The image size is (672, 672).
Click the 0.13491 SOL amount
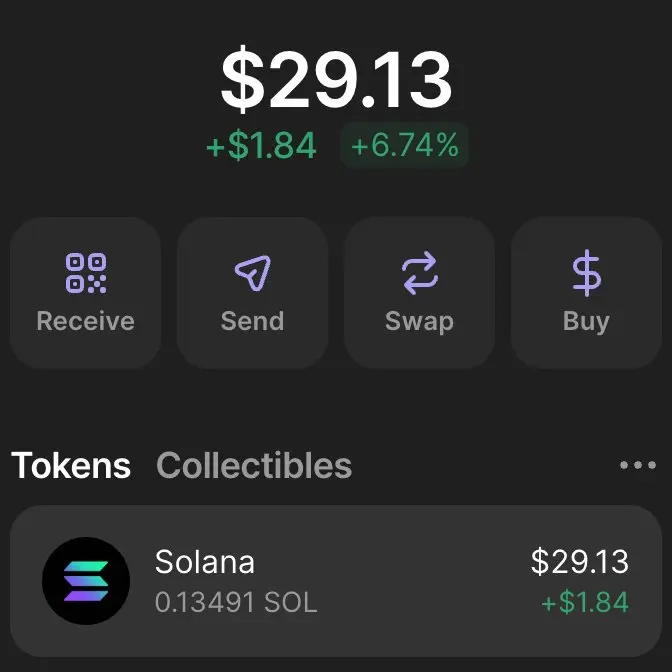pyautogui.click(x=236, y=602)
